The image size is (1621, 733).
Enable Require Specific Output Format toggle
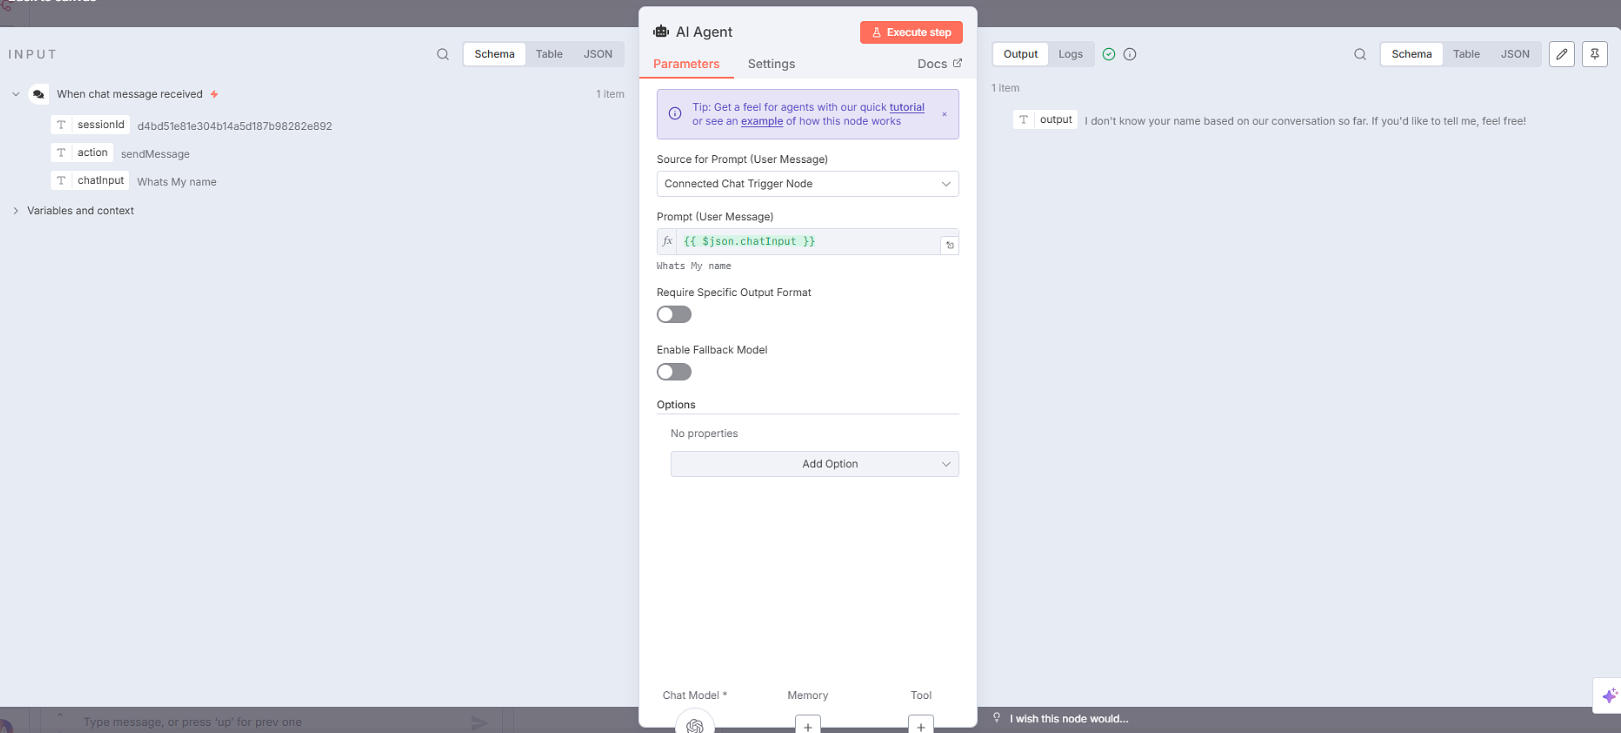coord(674,315)
